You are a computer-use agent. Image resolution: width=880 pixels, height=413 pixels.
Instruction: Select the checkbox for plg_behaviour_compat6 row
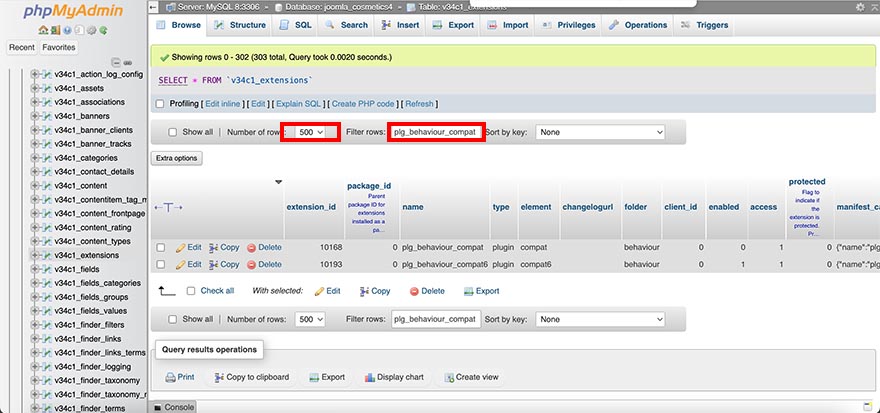(160, 264)
